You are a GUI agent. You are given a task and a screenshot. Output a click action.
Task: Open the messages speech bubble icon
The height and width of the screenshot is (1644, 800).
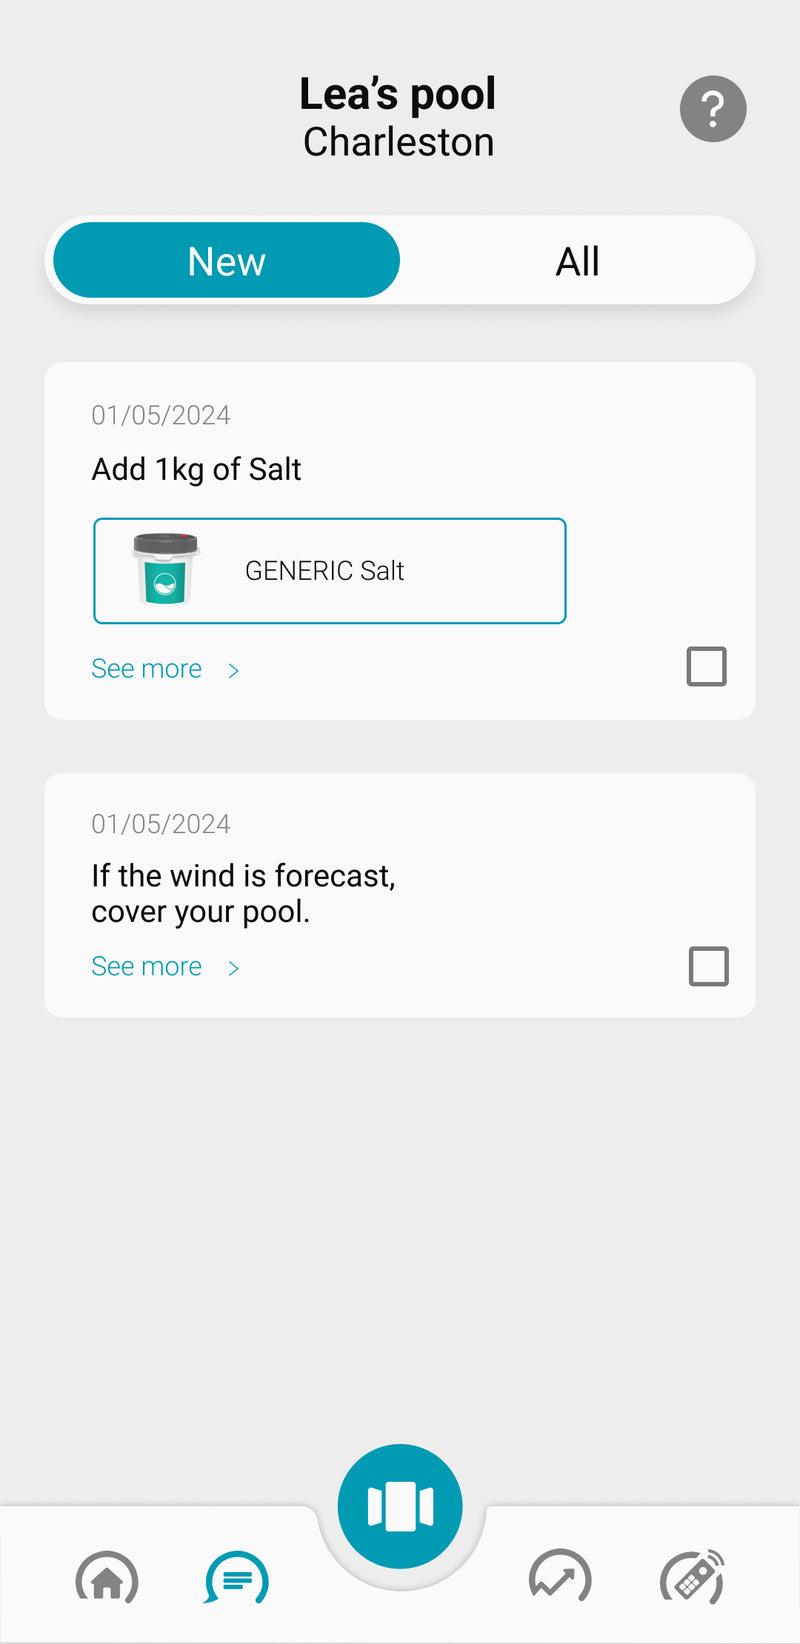point(237,1580)
